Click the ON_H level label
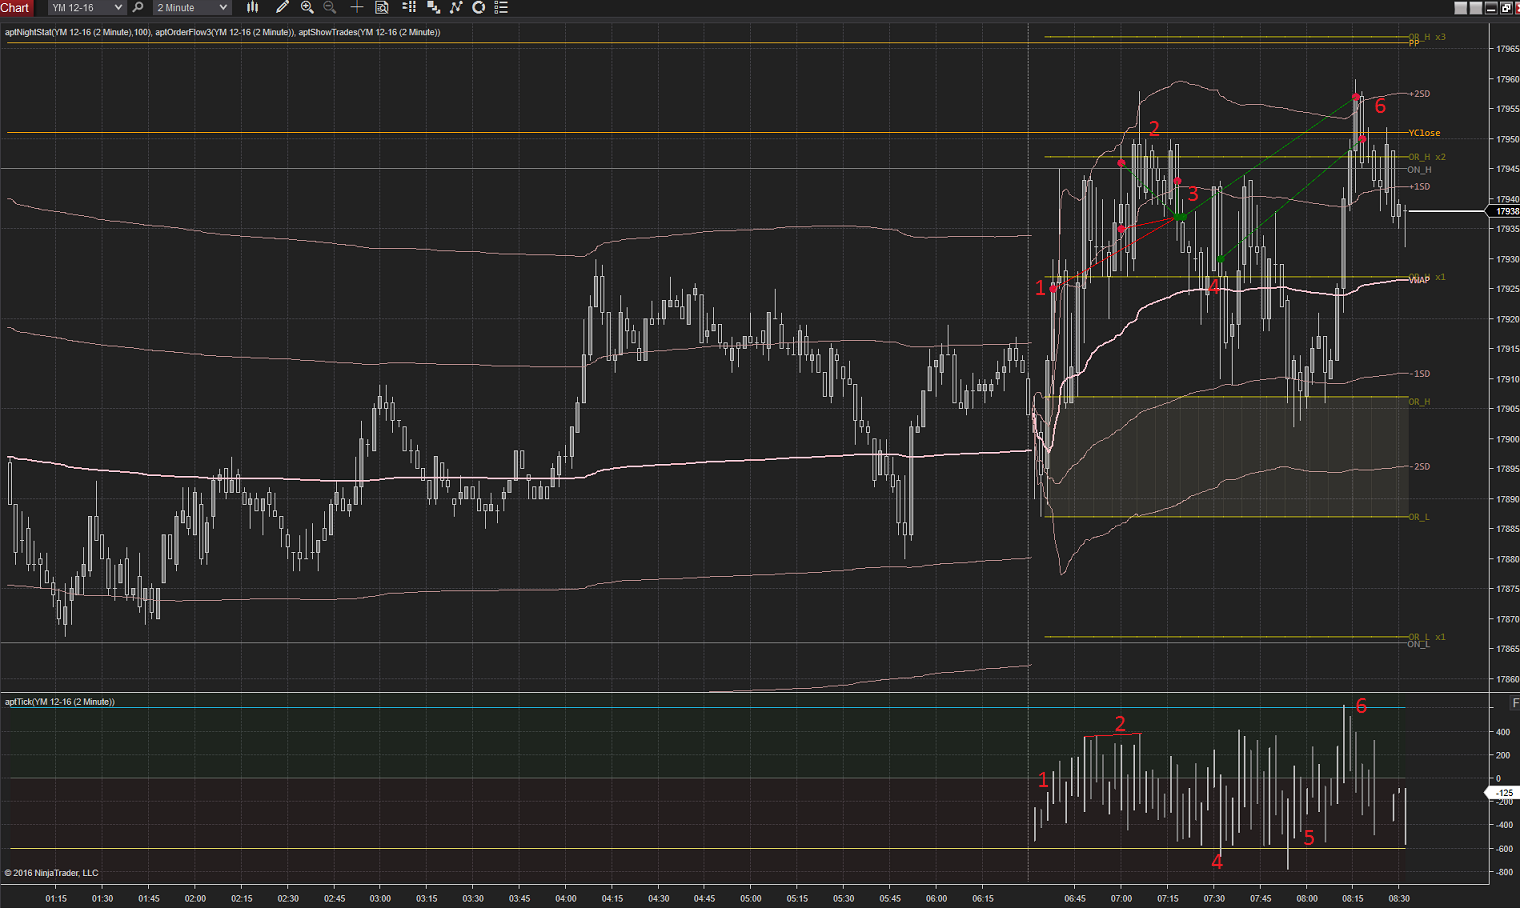The image size is (1520, 908). coord(1419,170)
